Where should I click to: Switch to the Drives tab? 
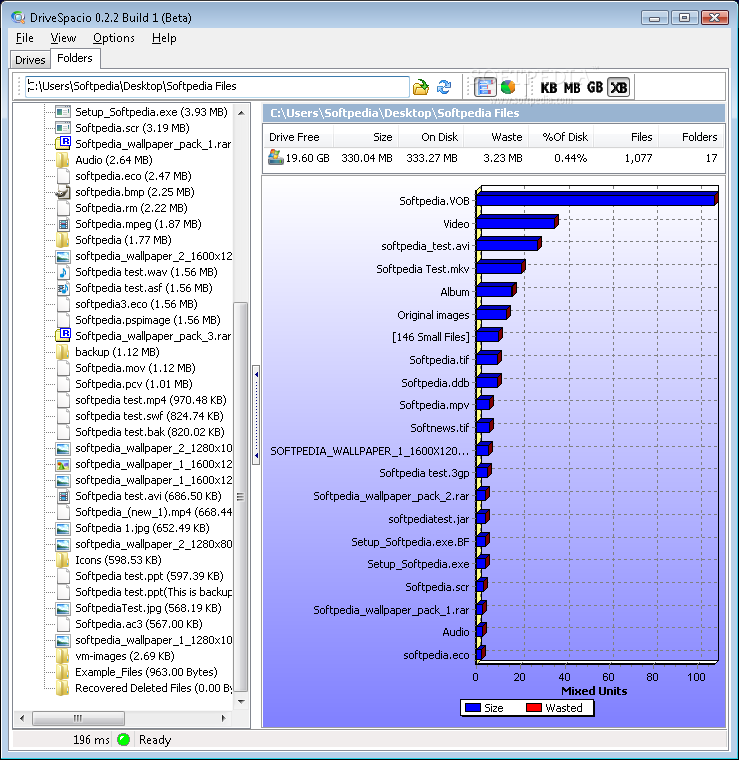point(30,60)
